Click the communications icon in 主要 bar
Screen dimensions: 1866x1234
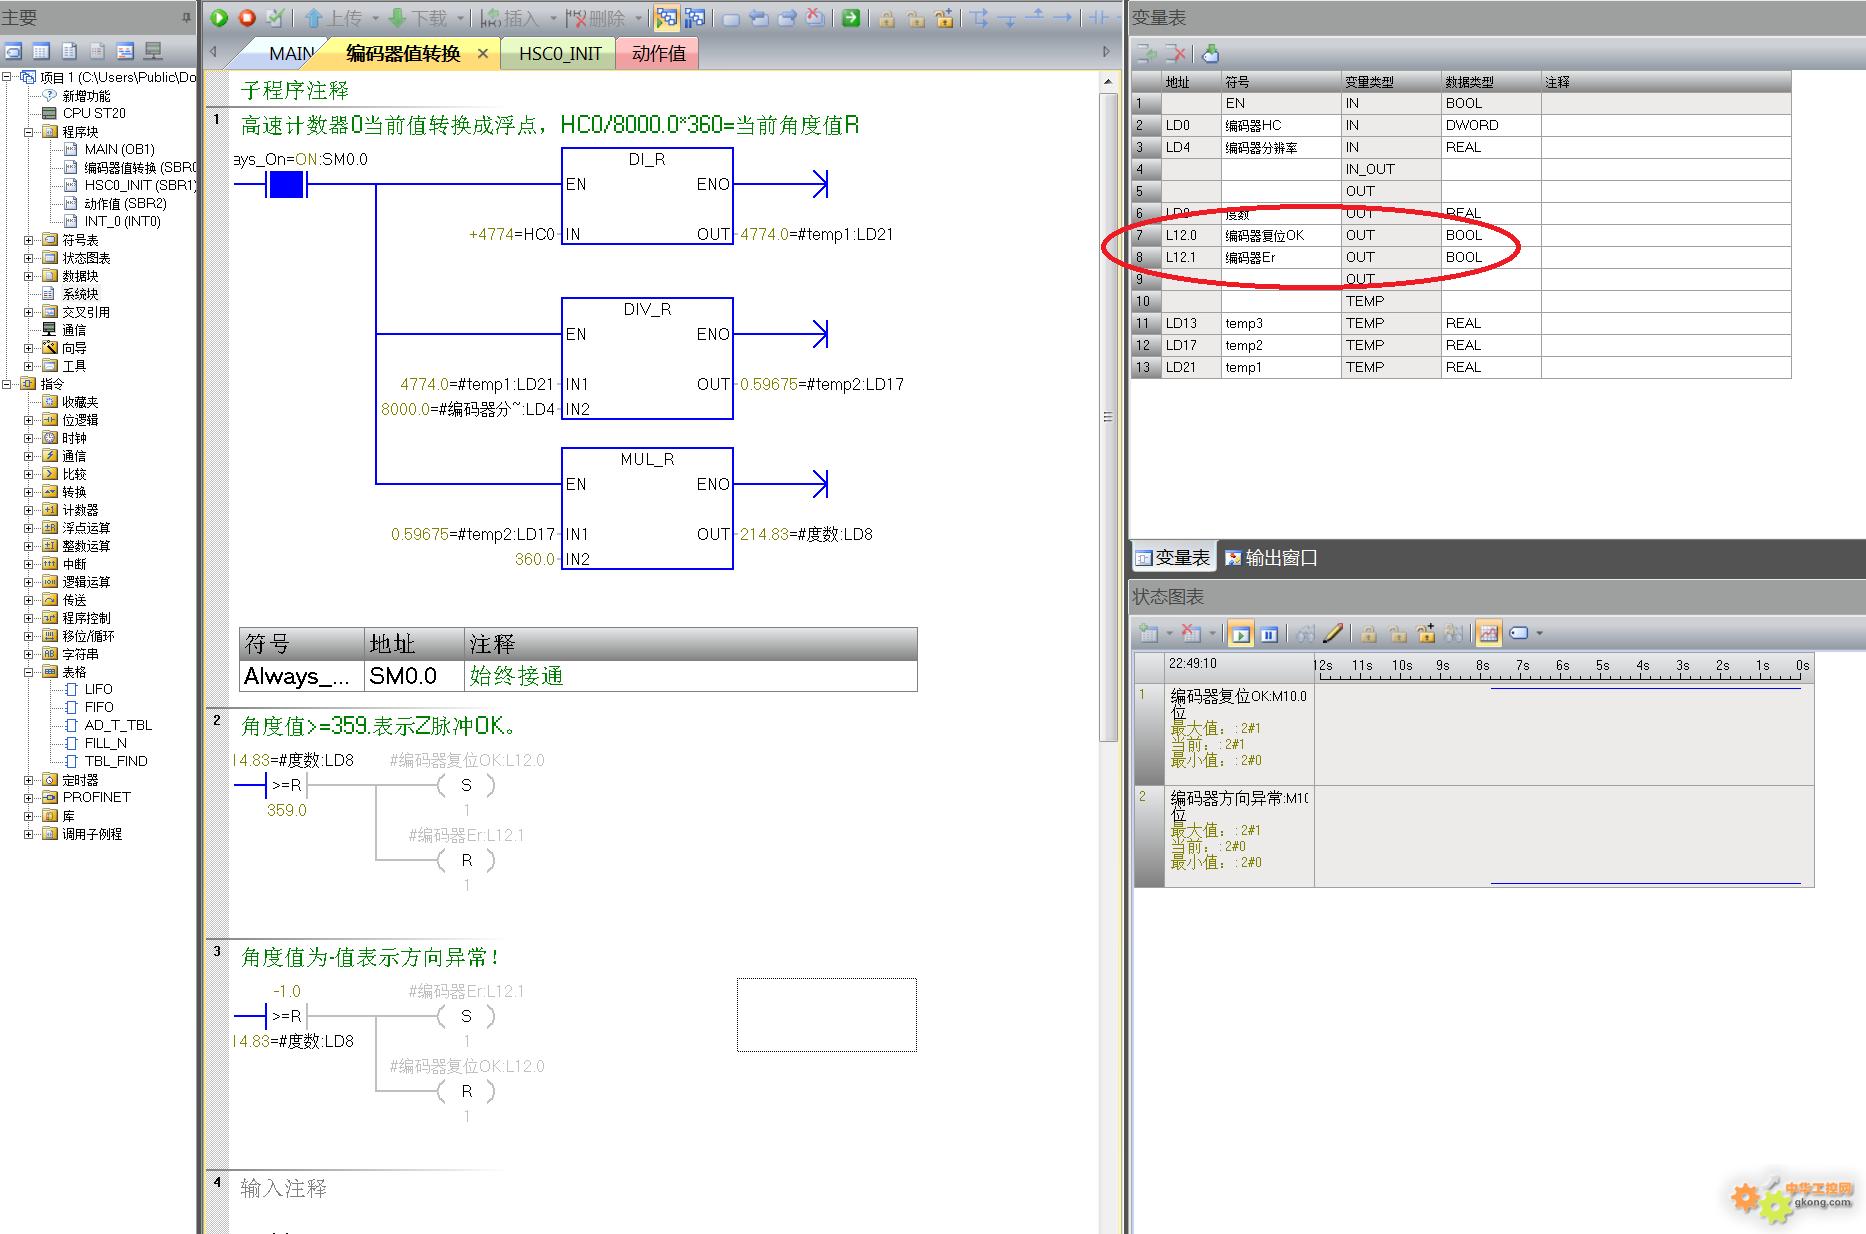click(153, 51)
